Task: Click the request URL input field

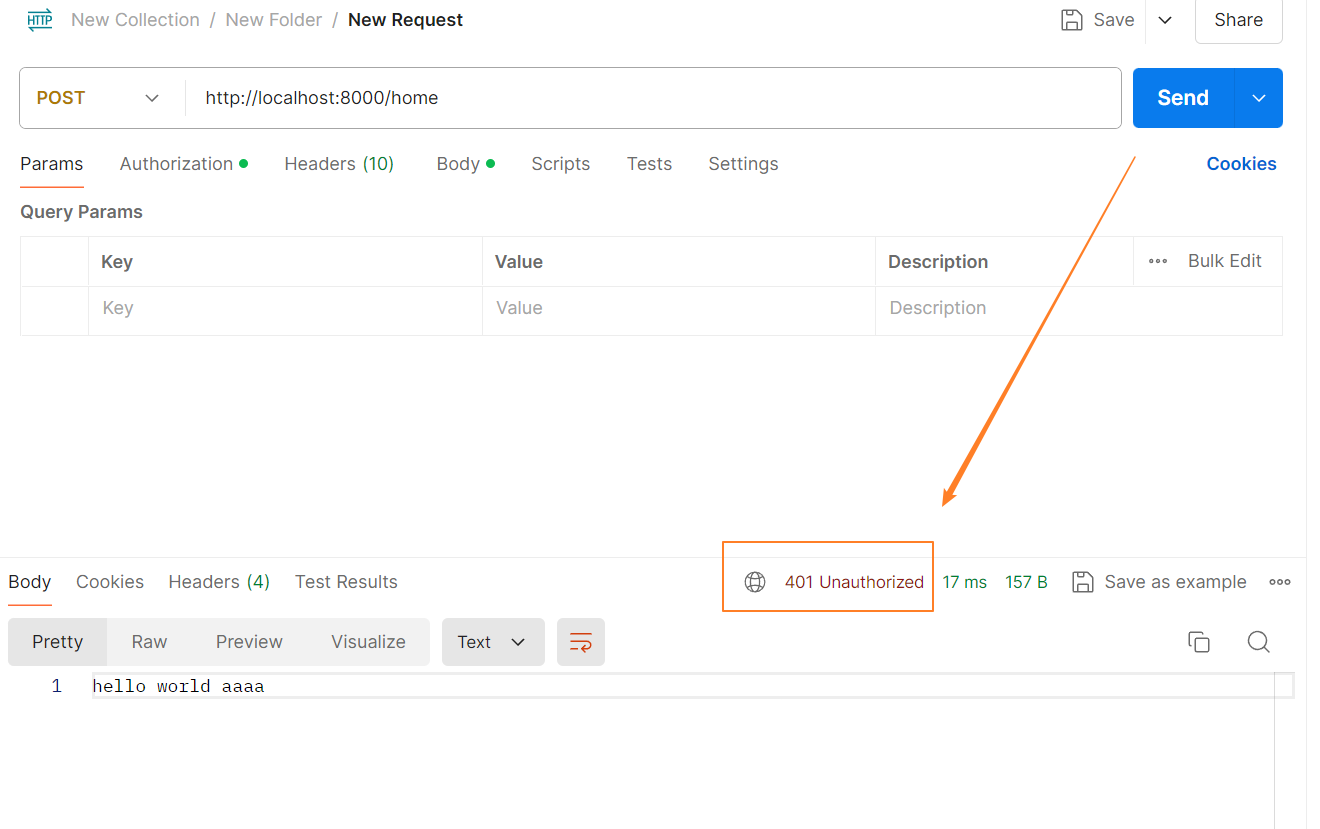Action: click(650, 98)
